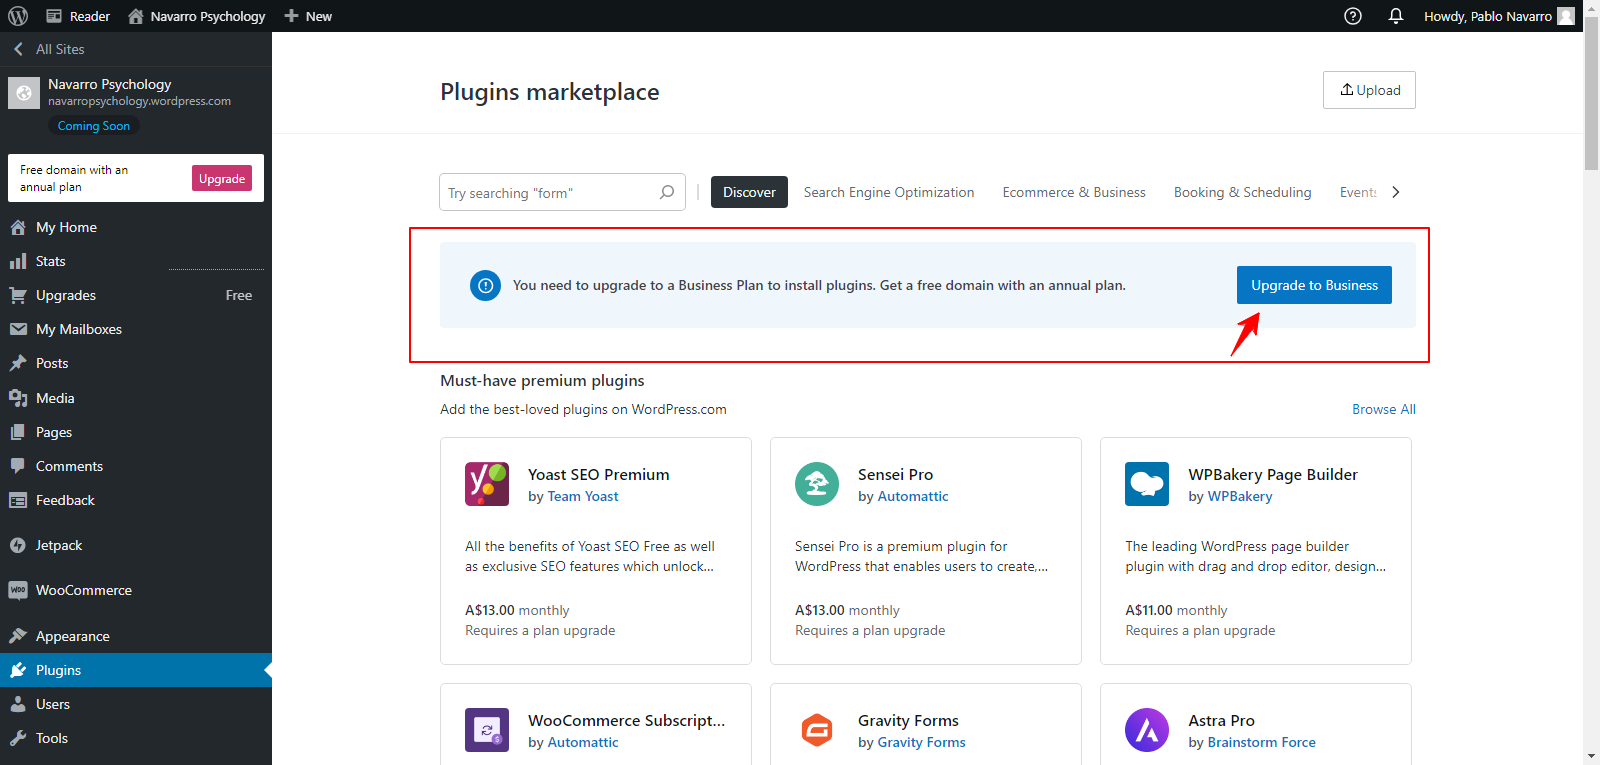This screenshot has height=765, width=1600.
Task: Open the Sensei Pro plugin title
Action: 895,474
